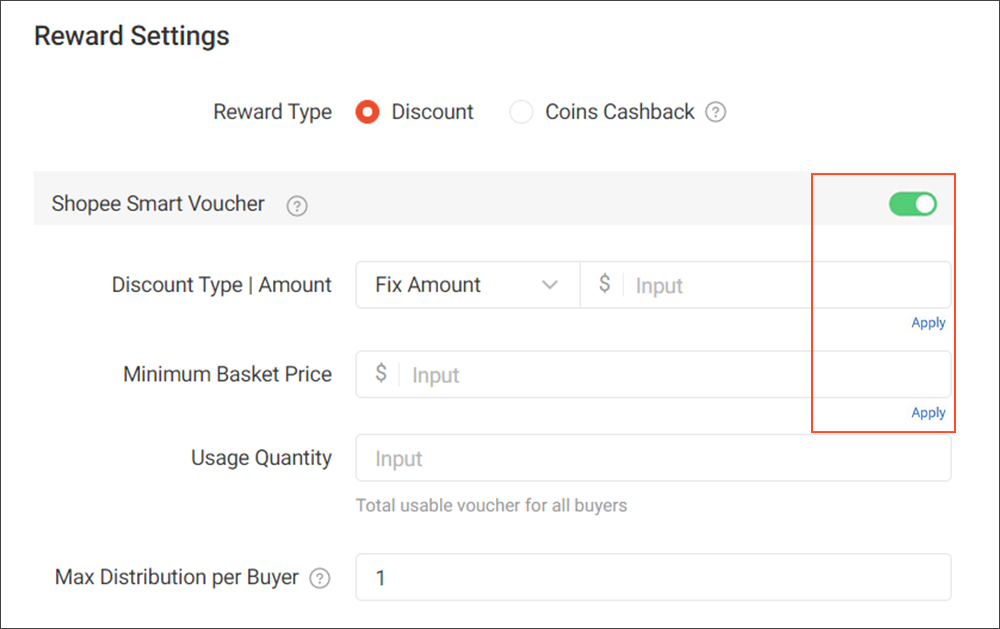
Task: Open the Max Distribution per Buyer help icon
Action: pyautogui.click(x=320, y=577)
